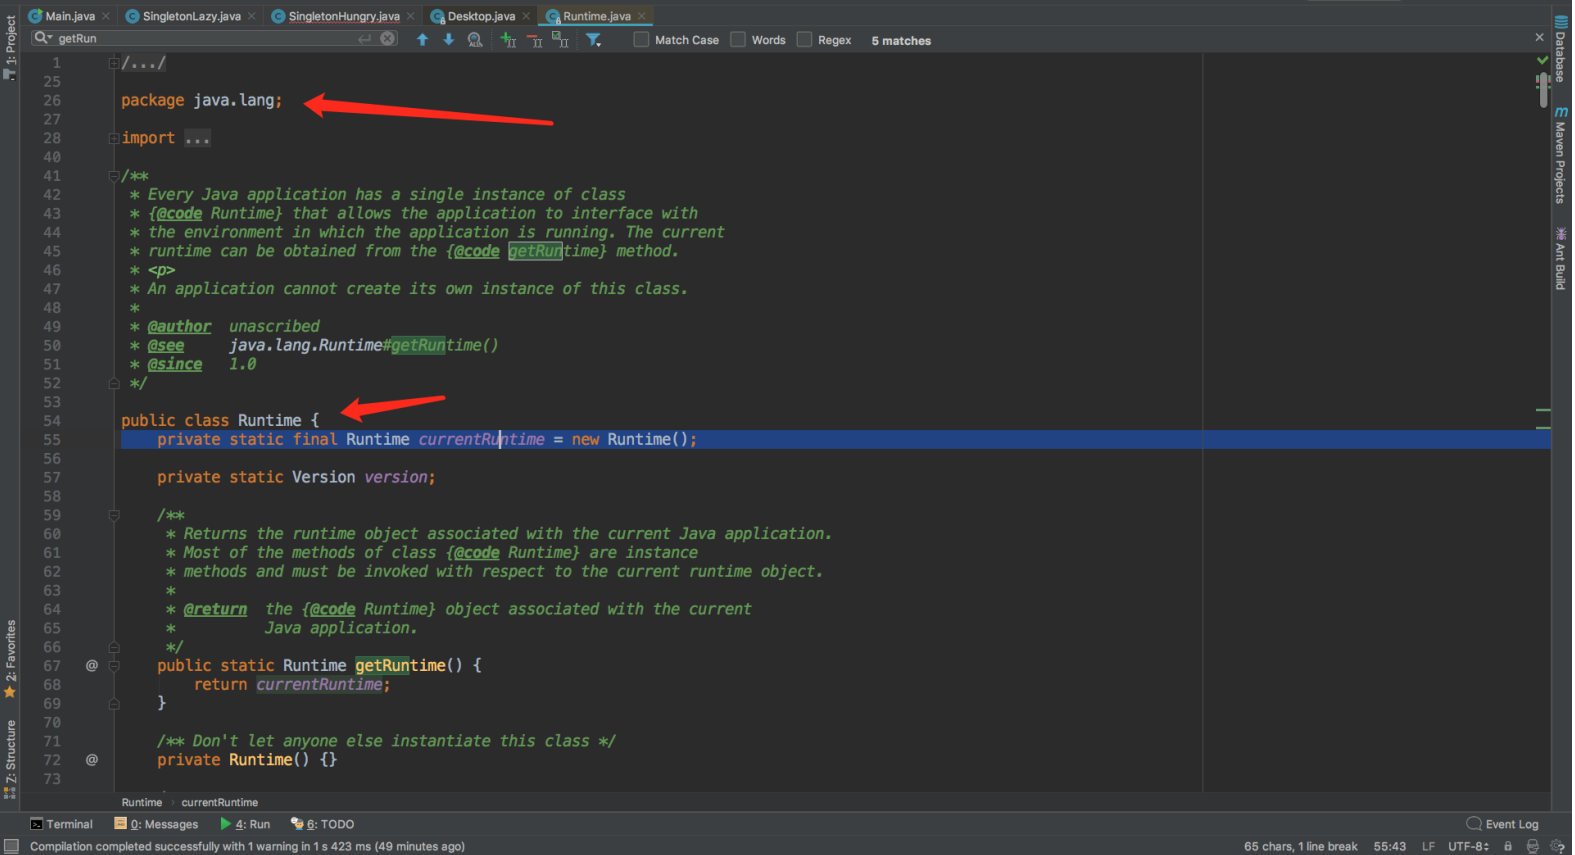This screenshot has height=855, width=1575.
Task: Open the Messages tool window
Action: [156, 824]
